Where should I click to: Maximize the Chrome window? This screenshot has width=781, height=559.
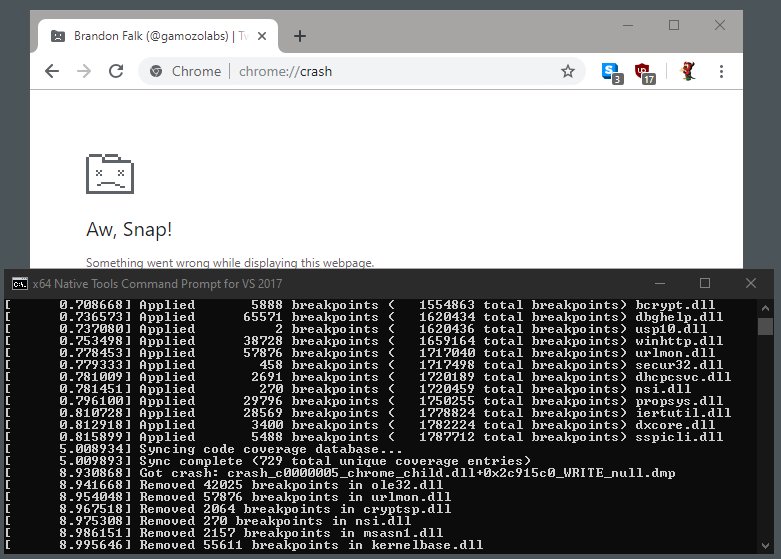coord(674,25)
